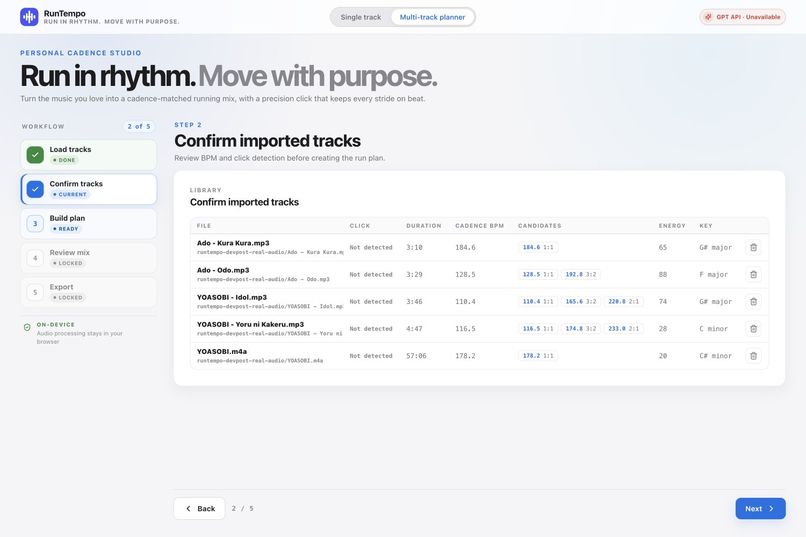The image size is (806, 537).
Task: Click the GPT API Unavailable badge
Action: (742, 17)
